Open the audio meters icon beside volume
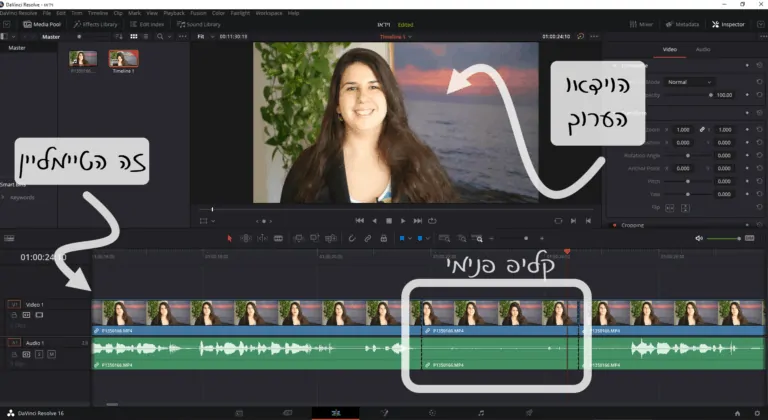768x420 pixels. 749,238
